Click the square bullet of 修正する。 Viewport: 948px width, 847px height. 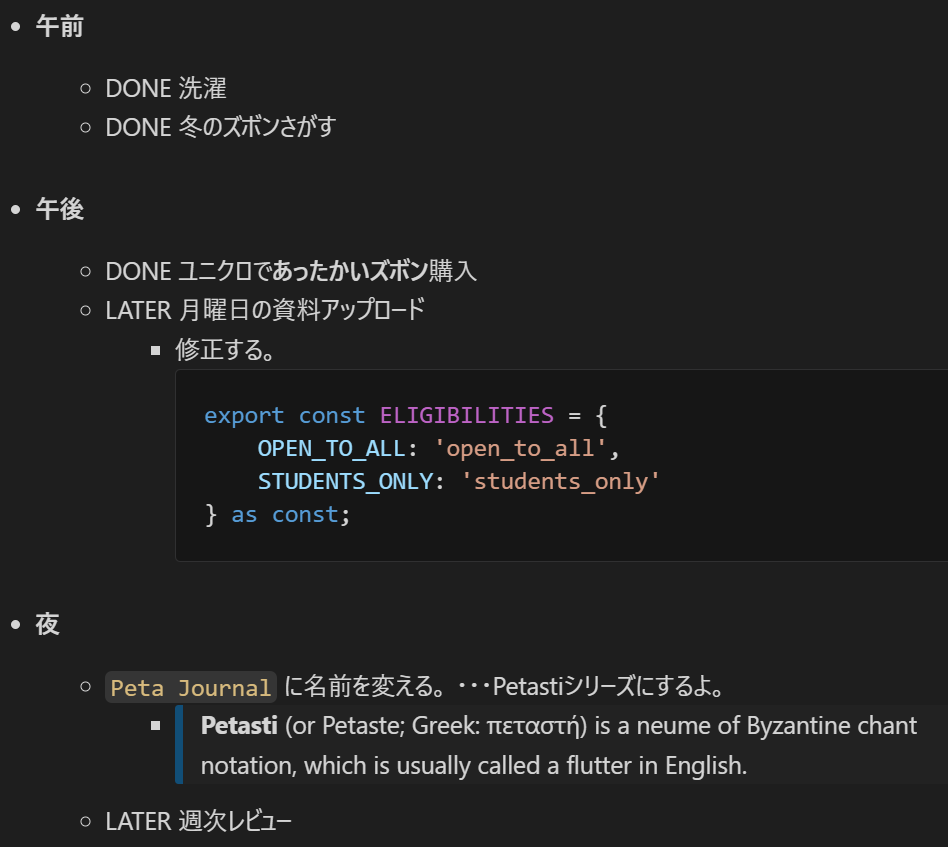point(155,351)
